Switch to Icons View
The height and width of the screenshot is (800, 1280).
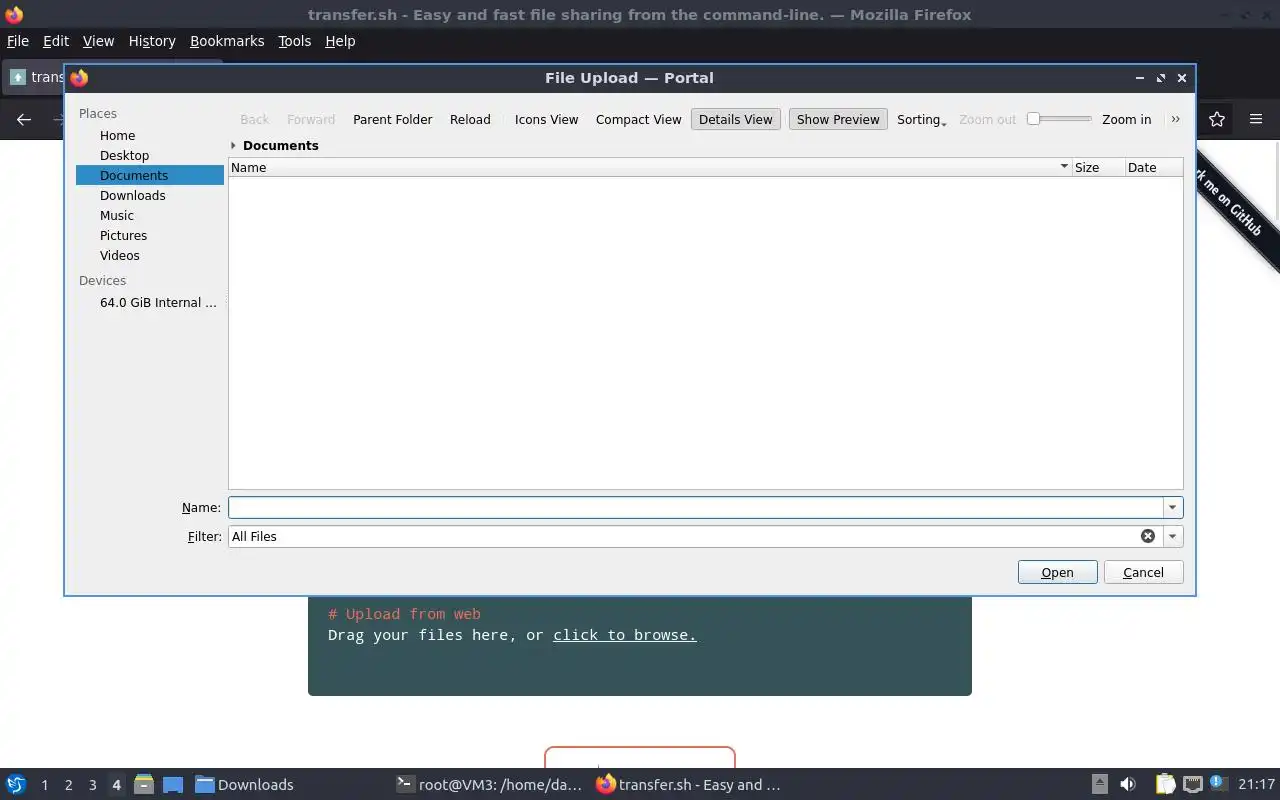[x=546, y=119]
